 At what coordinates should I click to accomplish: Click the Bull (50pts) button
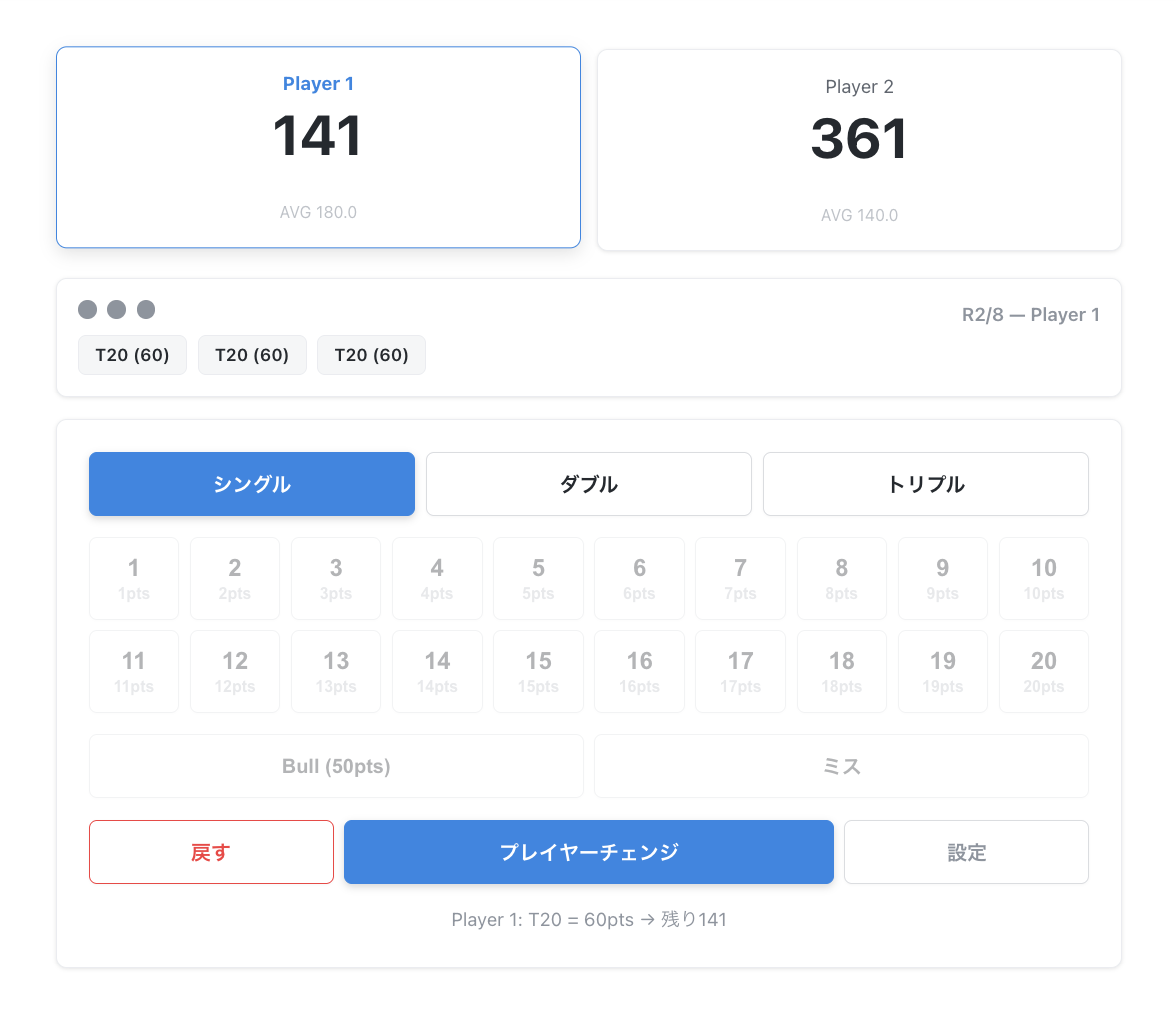(x=336, y=766)
